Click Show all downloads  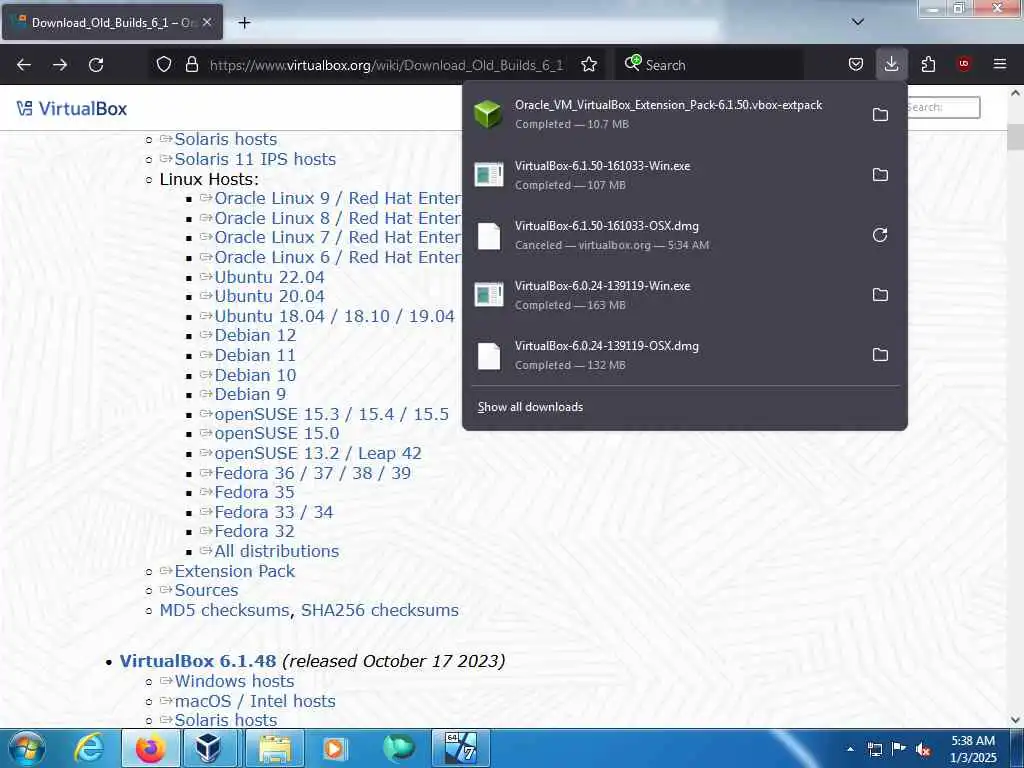[530, 407]
